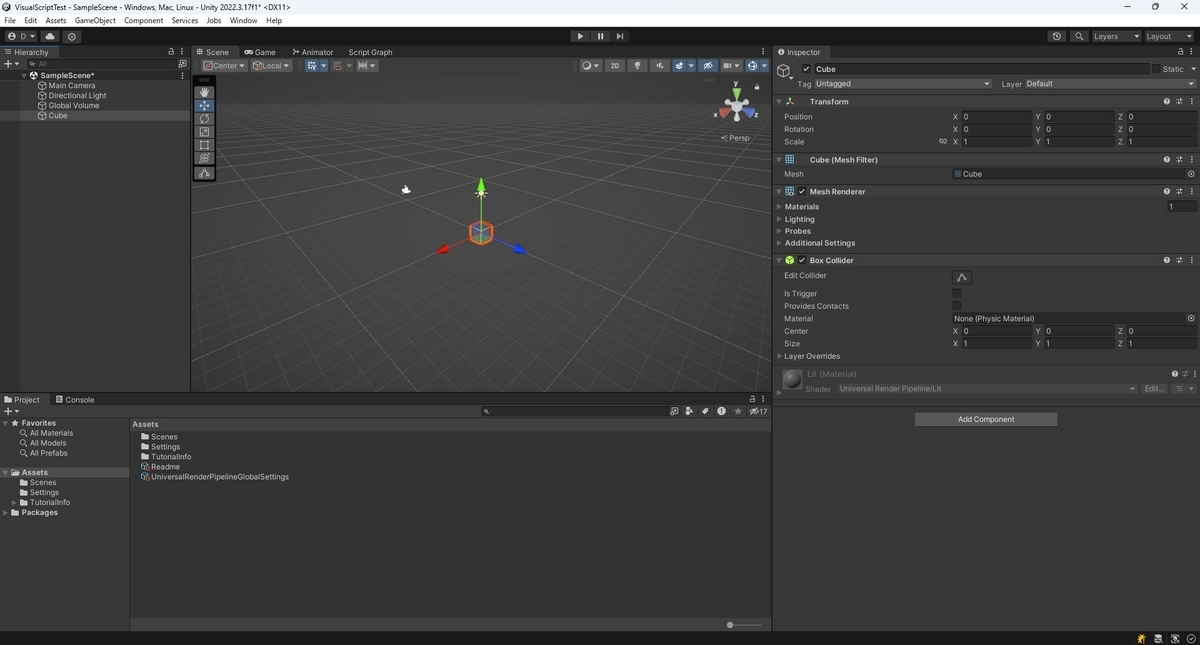Open the Physic Material object picker
1200x645 pixels.
pos(1191,318)
